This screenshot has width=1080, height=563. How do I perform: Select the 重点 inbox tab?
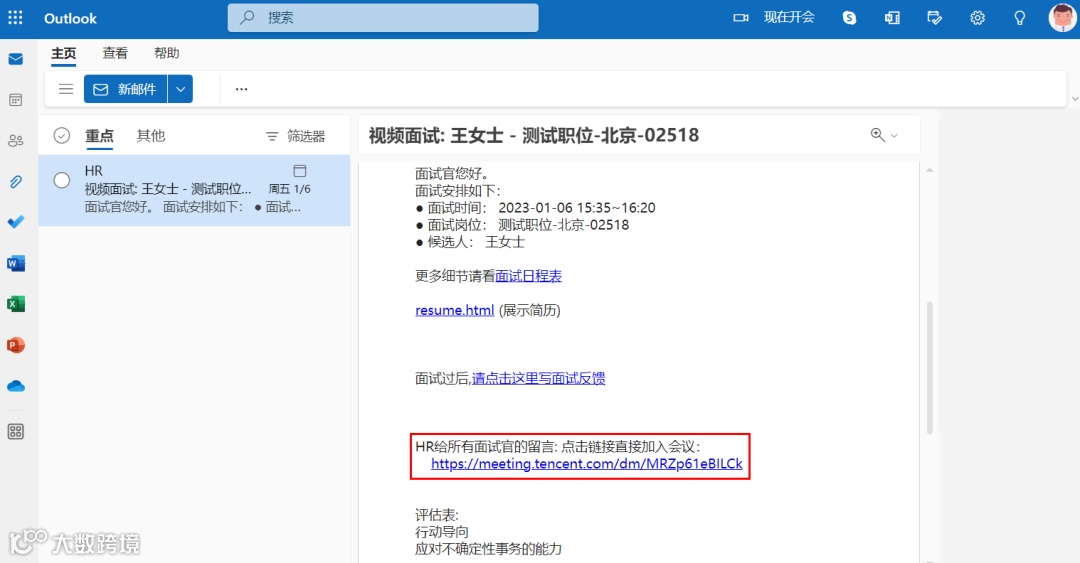[x=99, y=136]
